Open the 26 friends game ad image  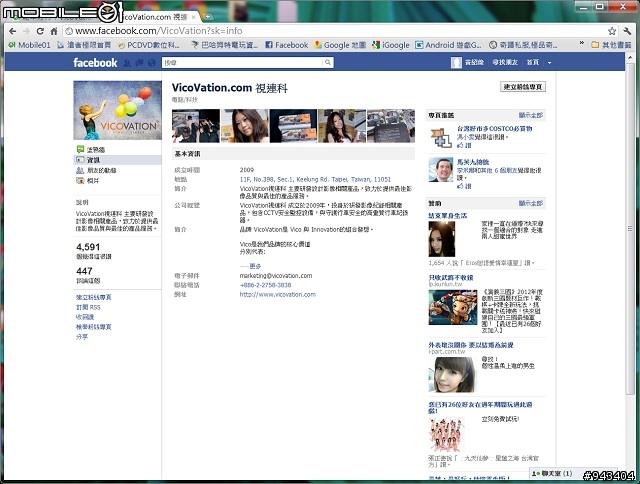tap(447, 434)
